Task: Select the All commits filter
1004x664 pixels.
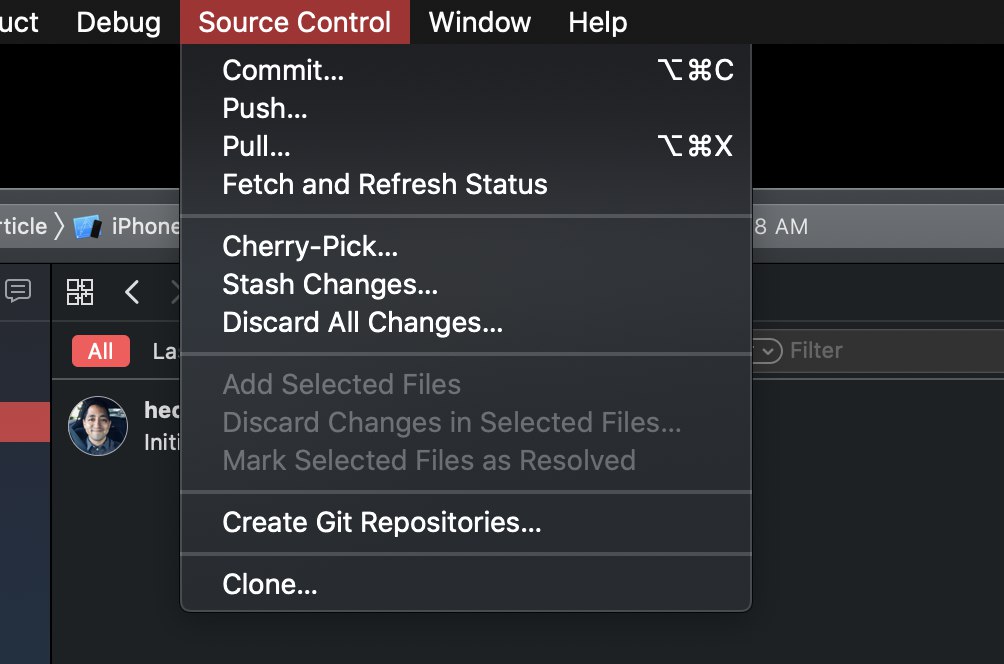Action: 100,351
